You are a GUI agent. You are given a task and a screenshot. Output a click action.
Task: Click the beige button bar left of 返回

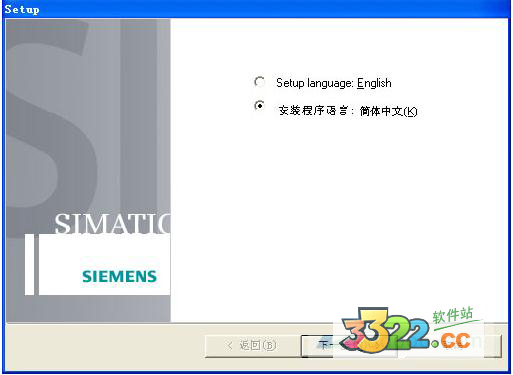point(105,346)
